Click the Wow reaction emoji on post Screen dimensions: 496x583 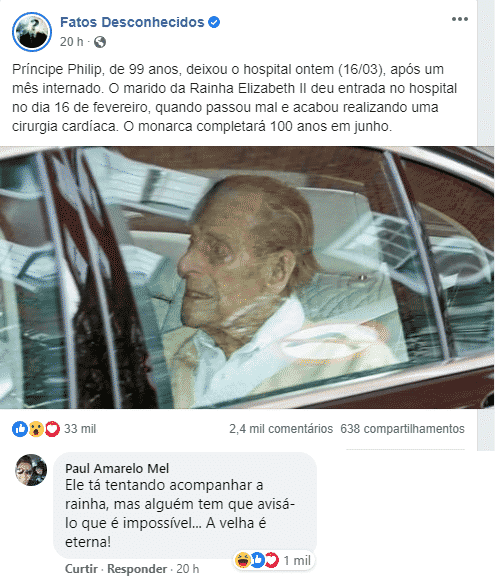[36, 429]
